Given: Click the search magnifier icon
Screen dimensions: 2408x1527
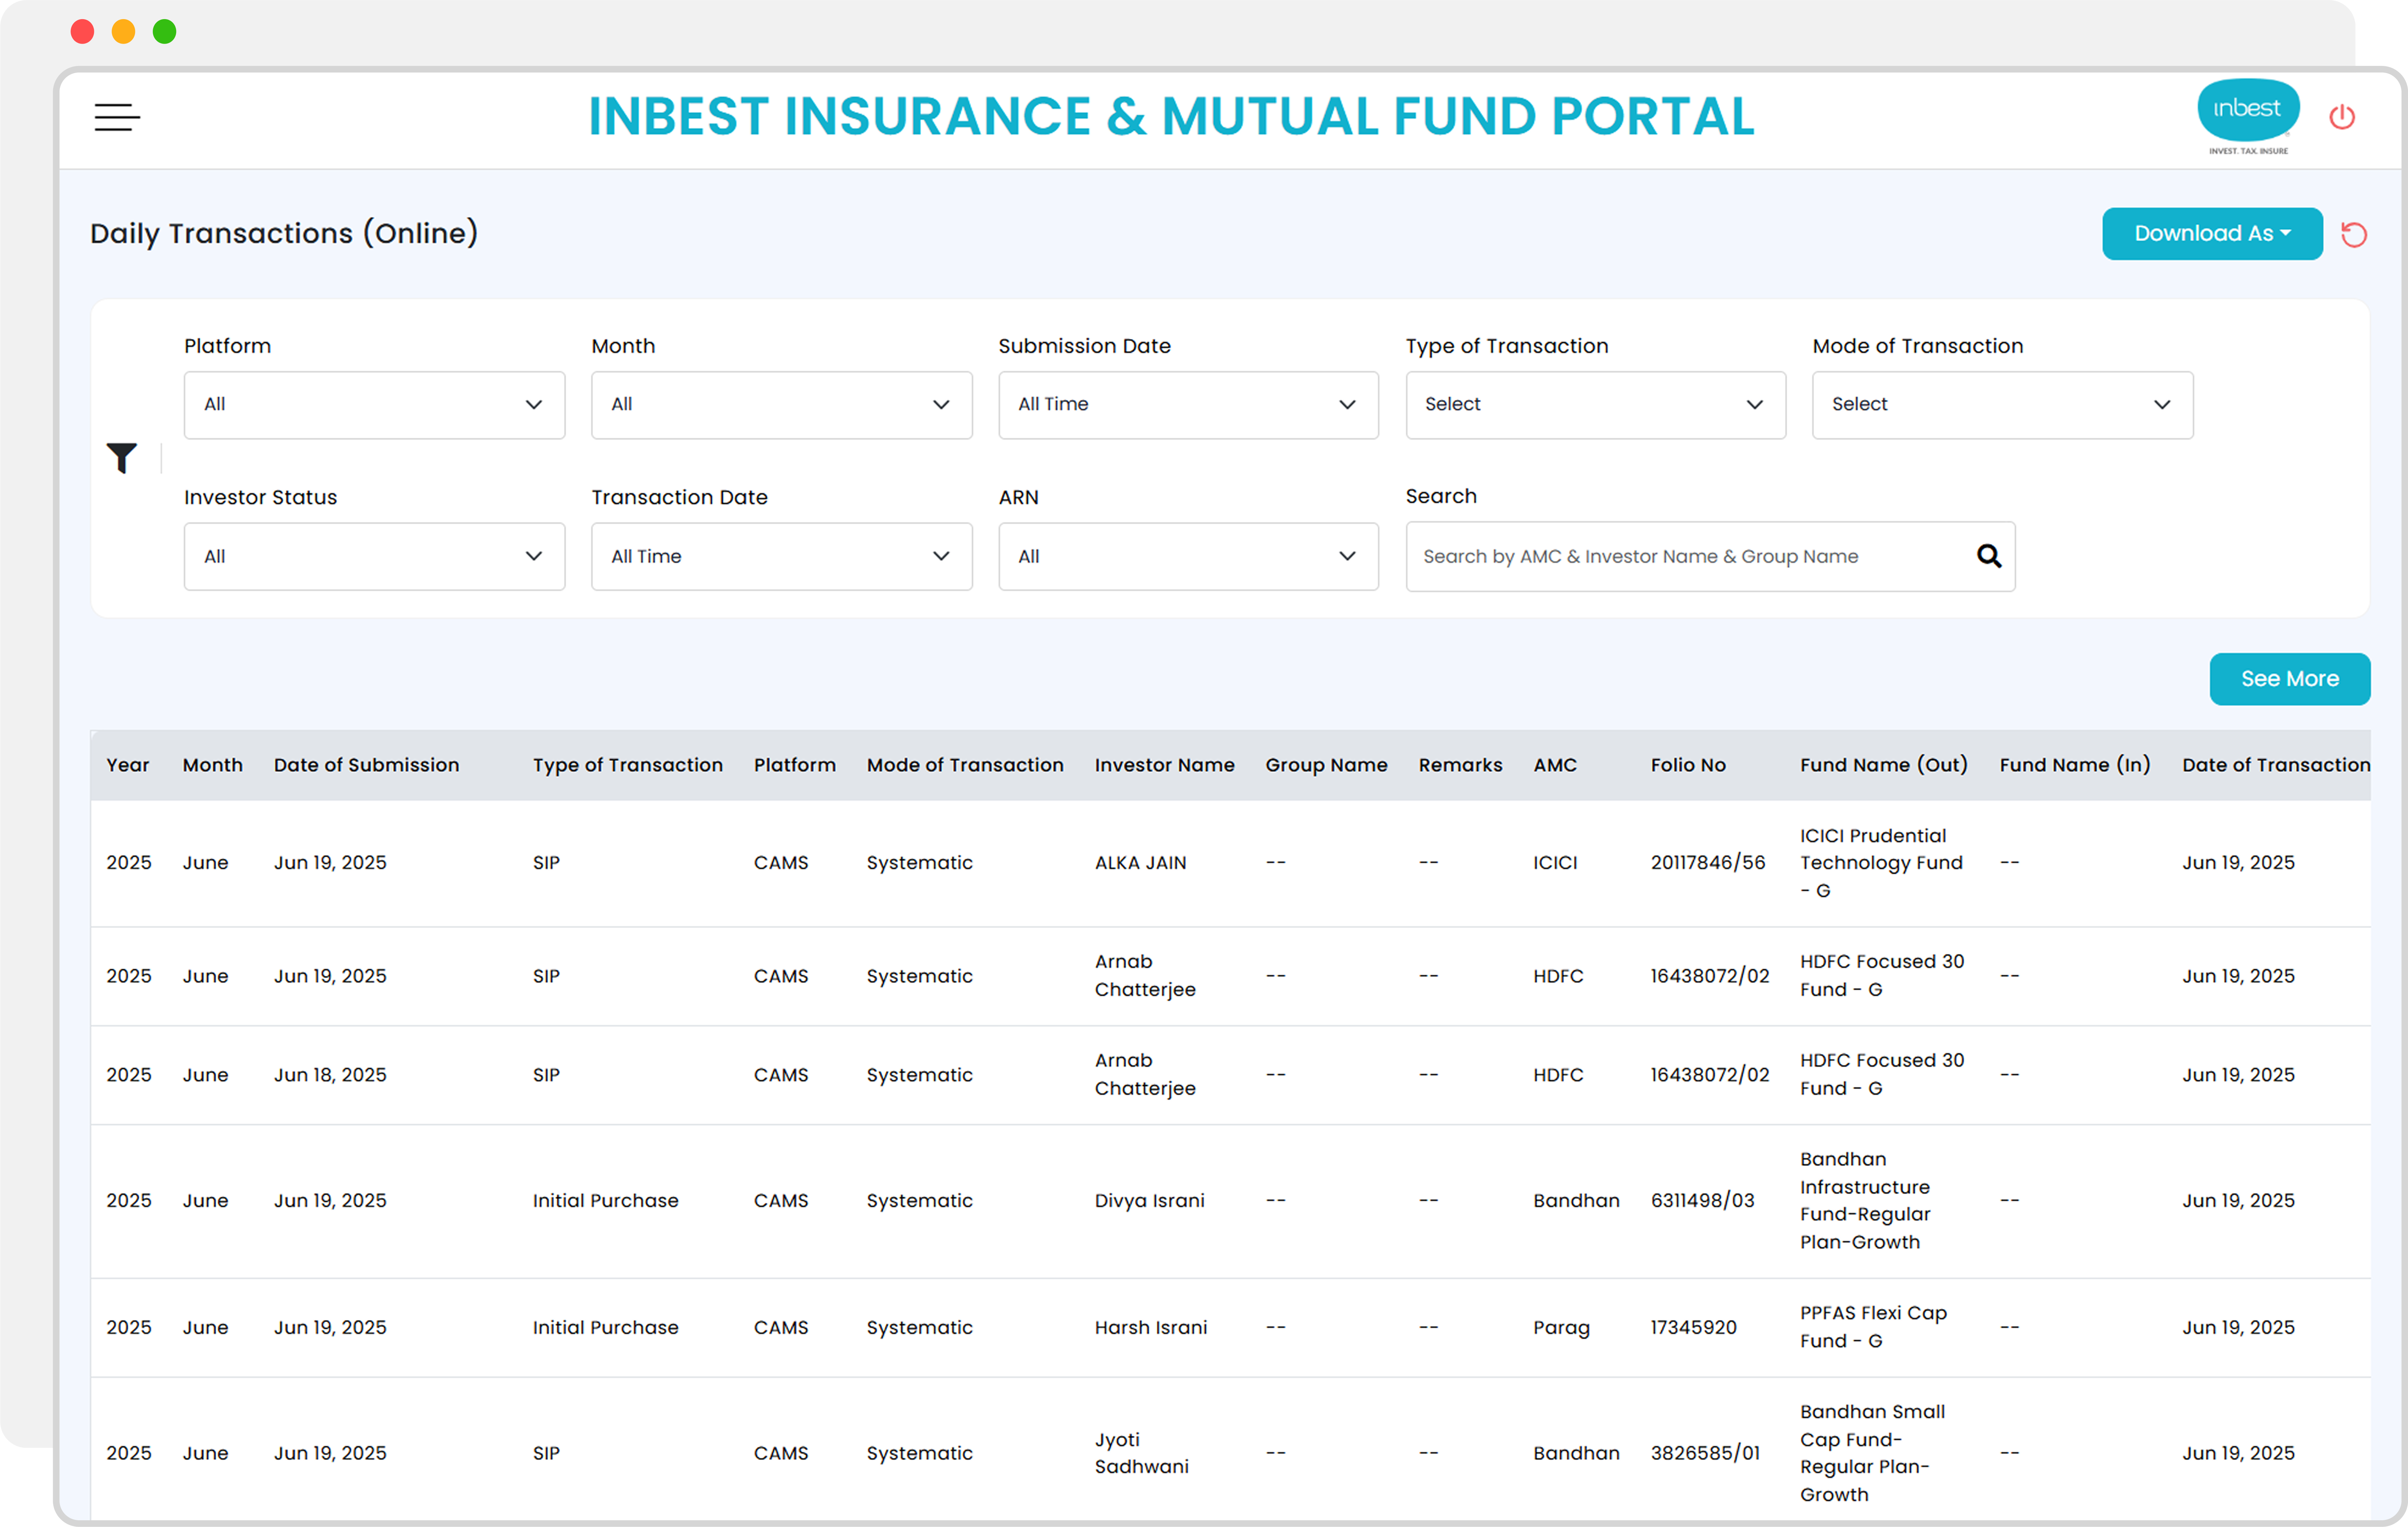Looking at the screenshot, I should pos(1989,556).
